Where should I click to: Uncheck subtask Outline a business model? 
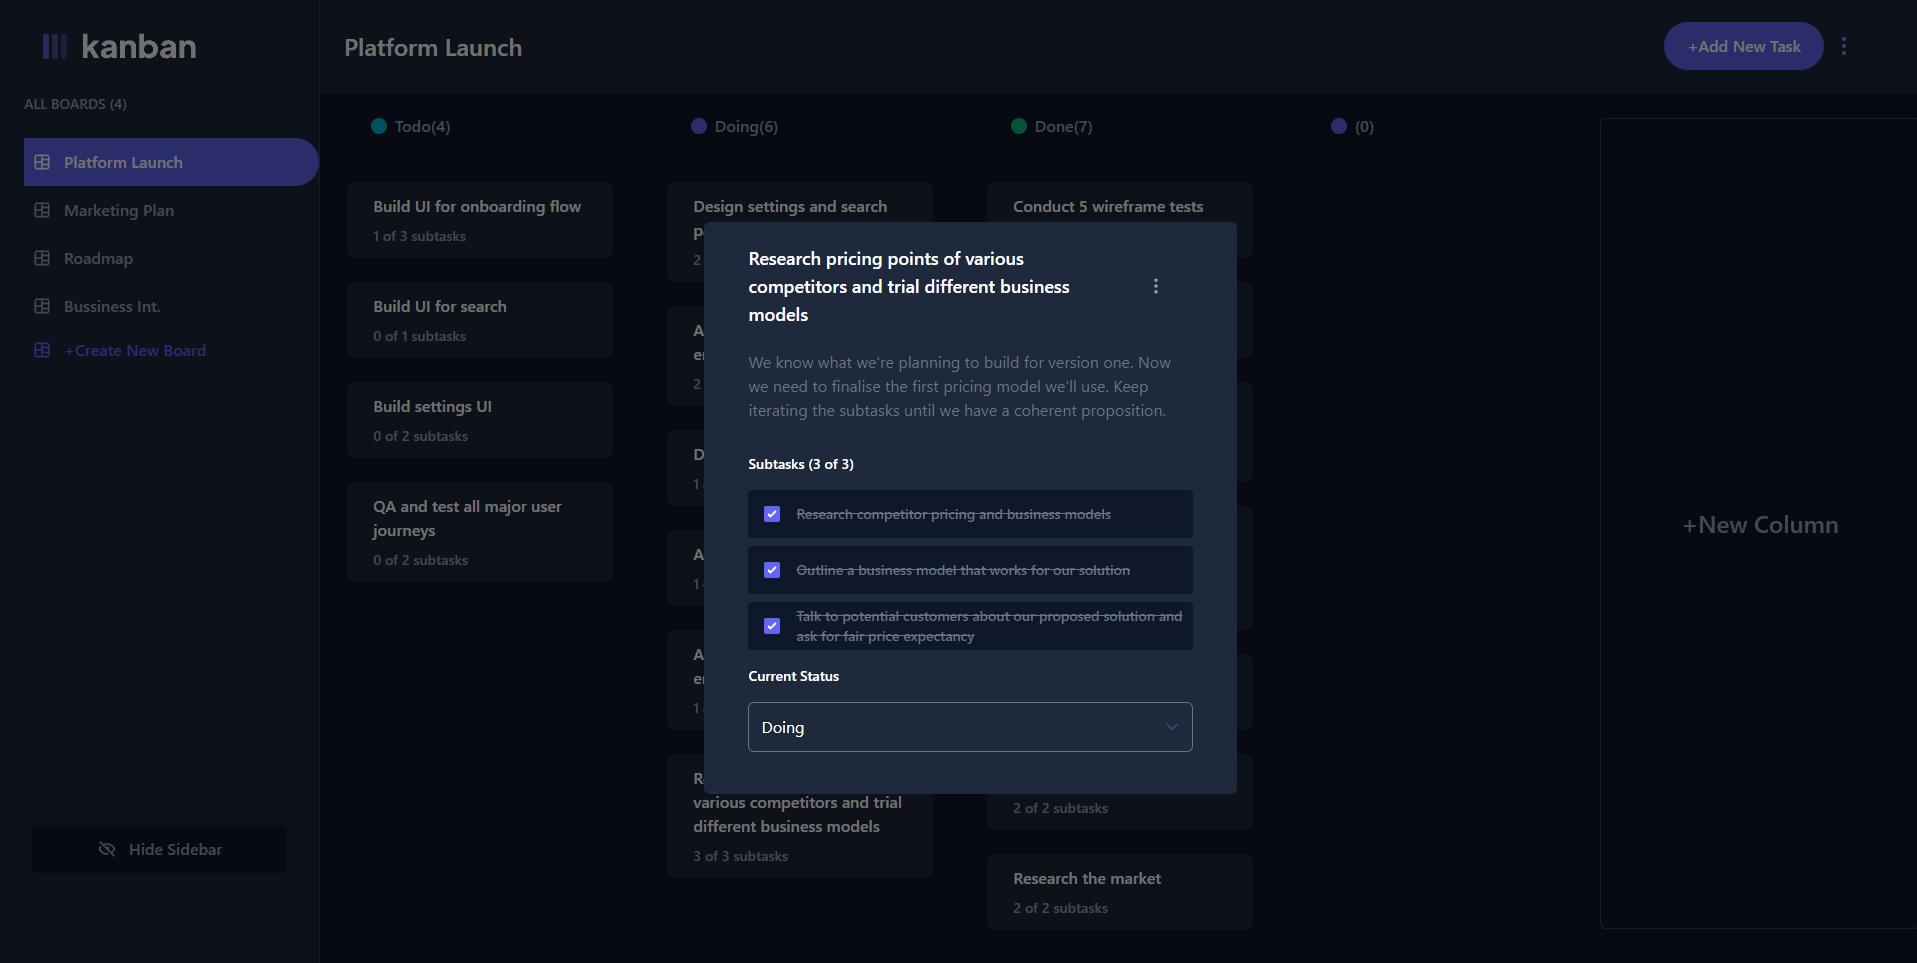tap(771, 569)
